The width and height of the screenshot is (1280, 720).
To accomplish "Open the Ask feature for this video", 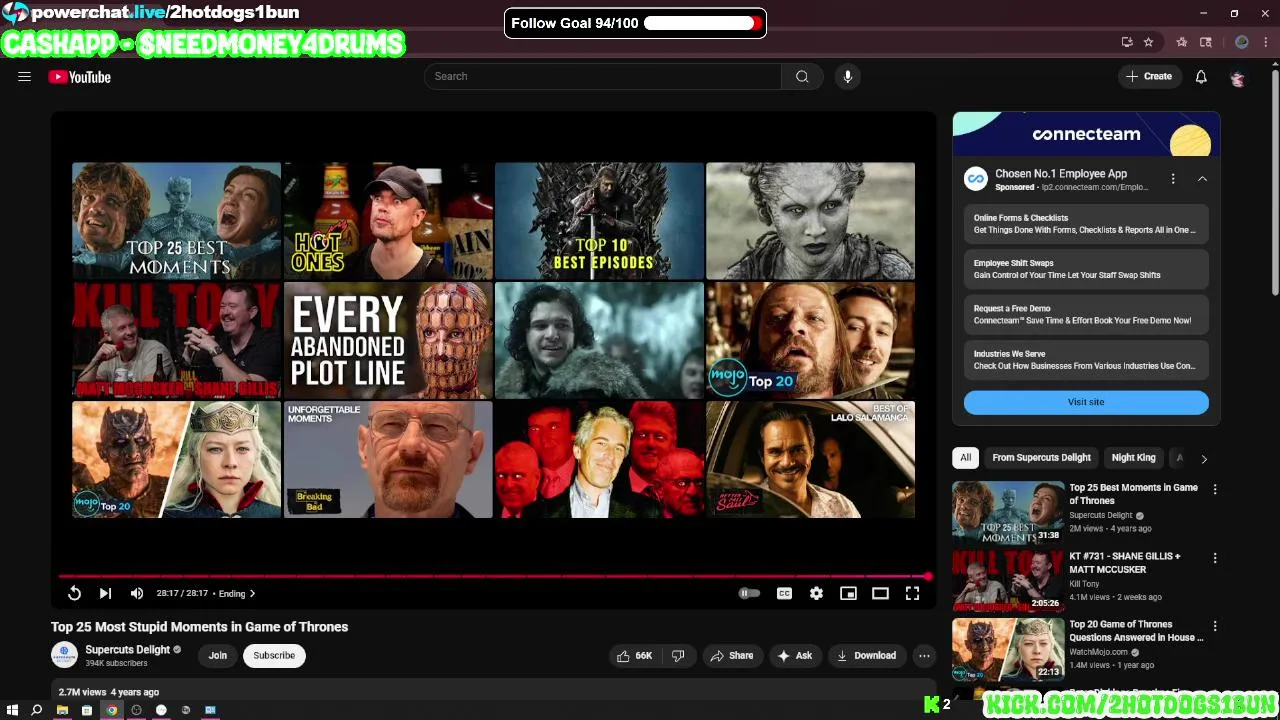I will (x=794, y=656).
